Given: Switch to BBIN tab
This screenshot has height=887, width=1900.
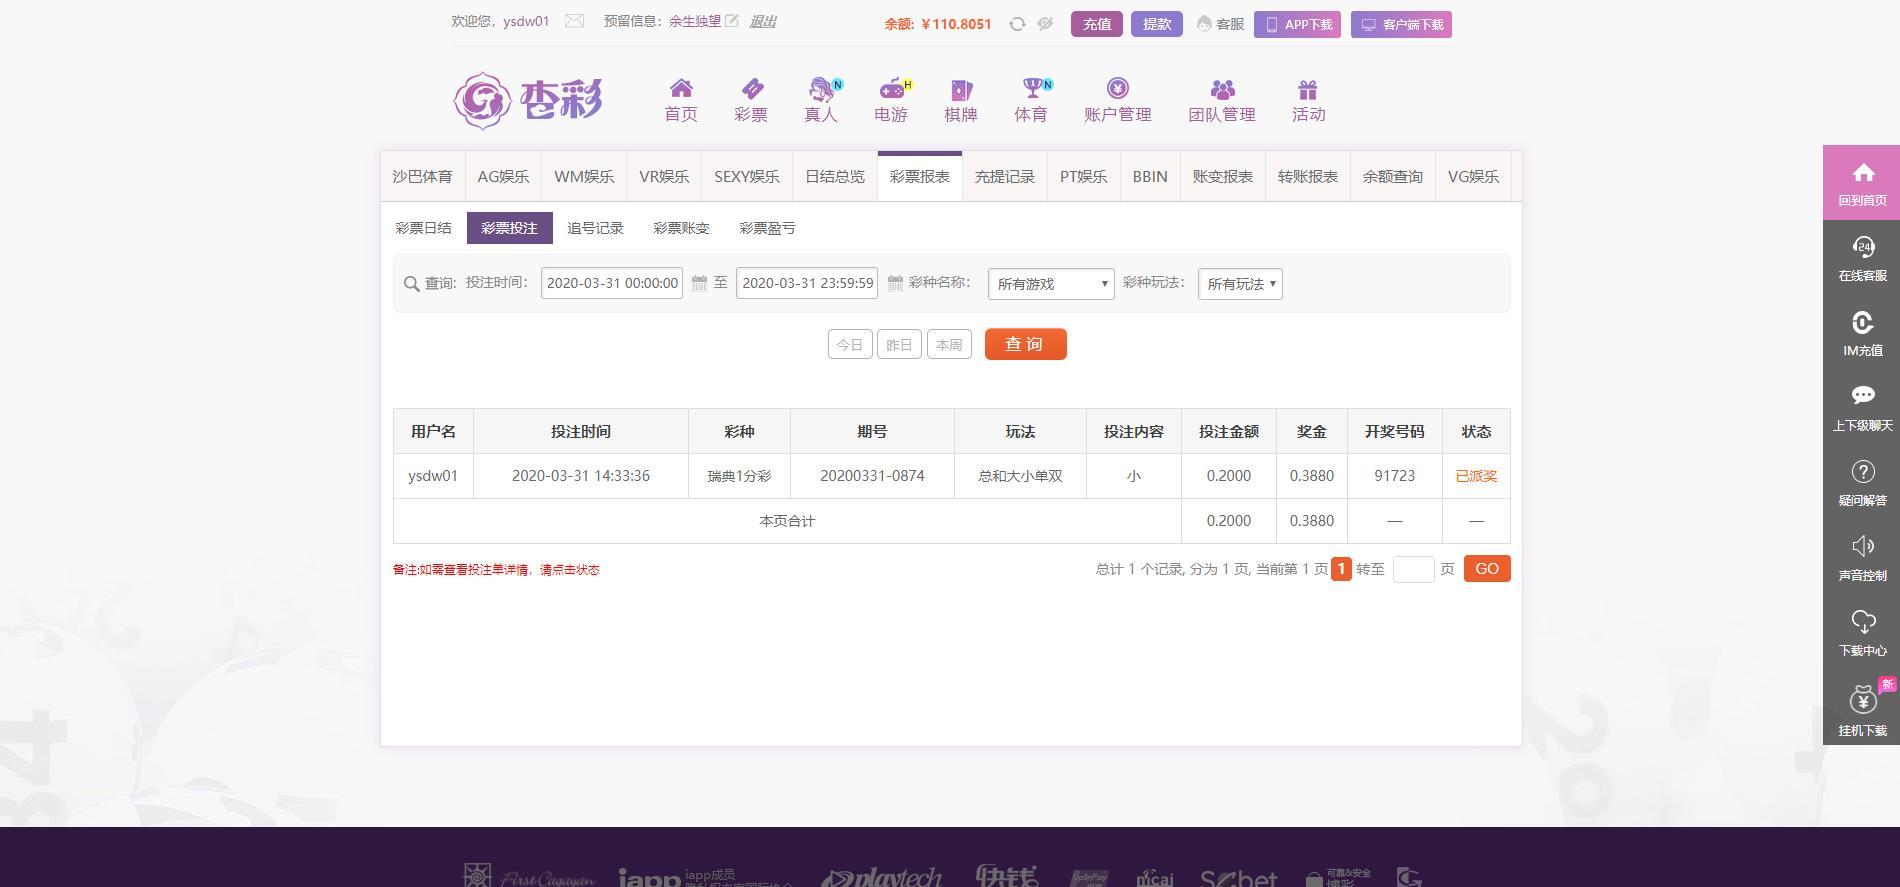Looking at the screenshot, I should click(1150, 176).
